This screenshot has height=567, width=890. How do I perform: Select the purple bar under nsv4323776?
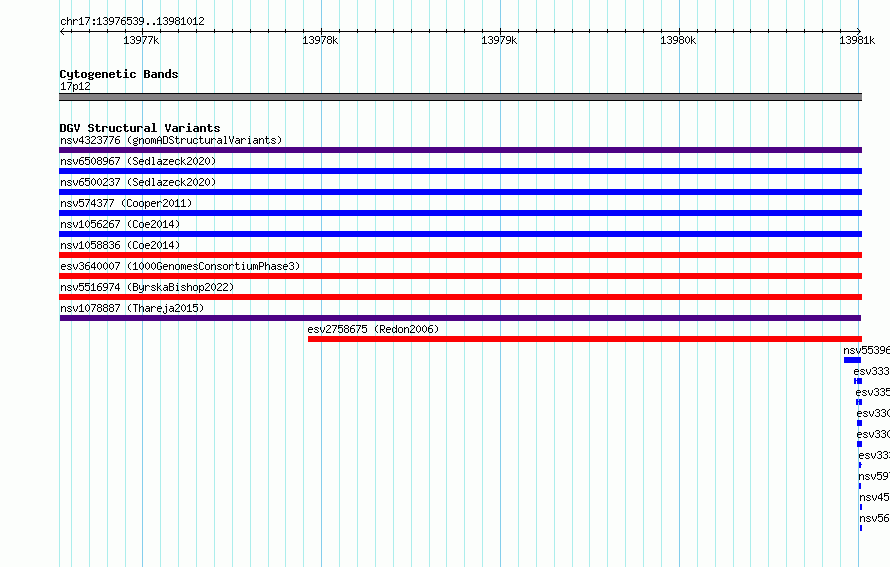(x=460, y=150)
